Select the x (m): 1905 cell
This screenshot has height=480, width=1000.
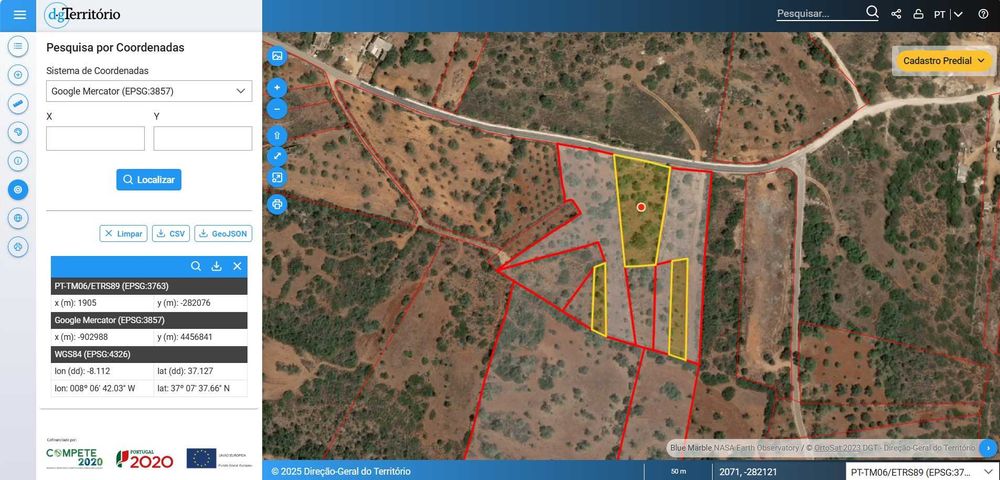(x=102, y=303)
